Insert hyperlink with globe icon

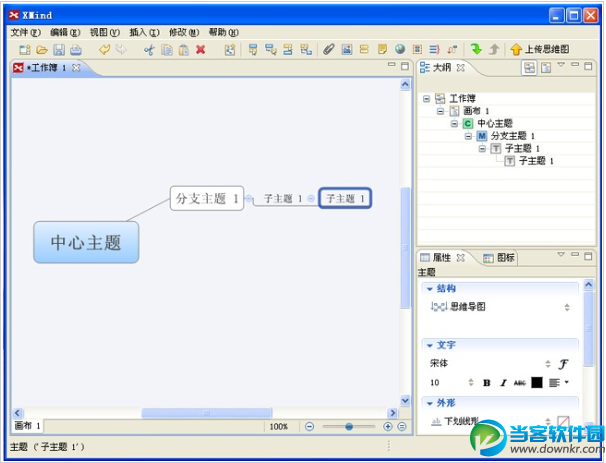(x=400, y=49)
